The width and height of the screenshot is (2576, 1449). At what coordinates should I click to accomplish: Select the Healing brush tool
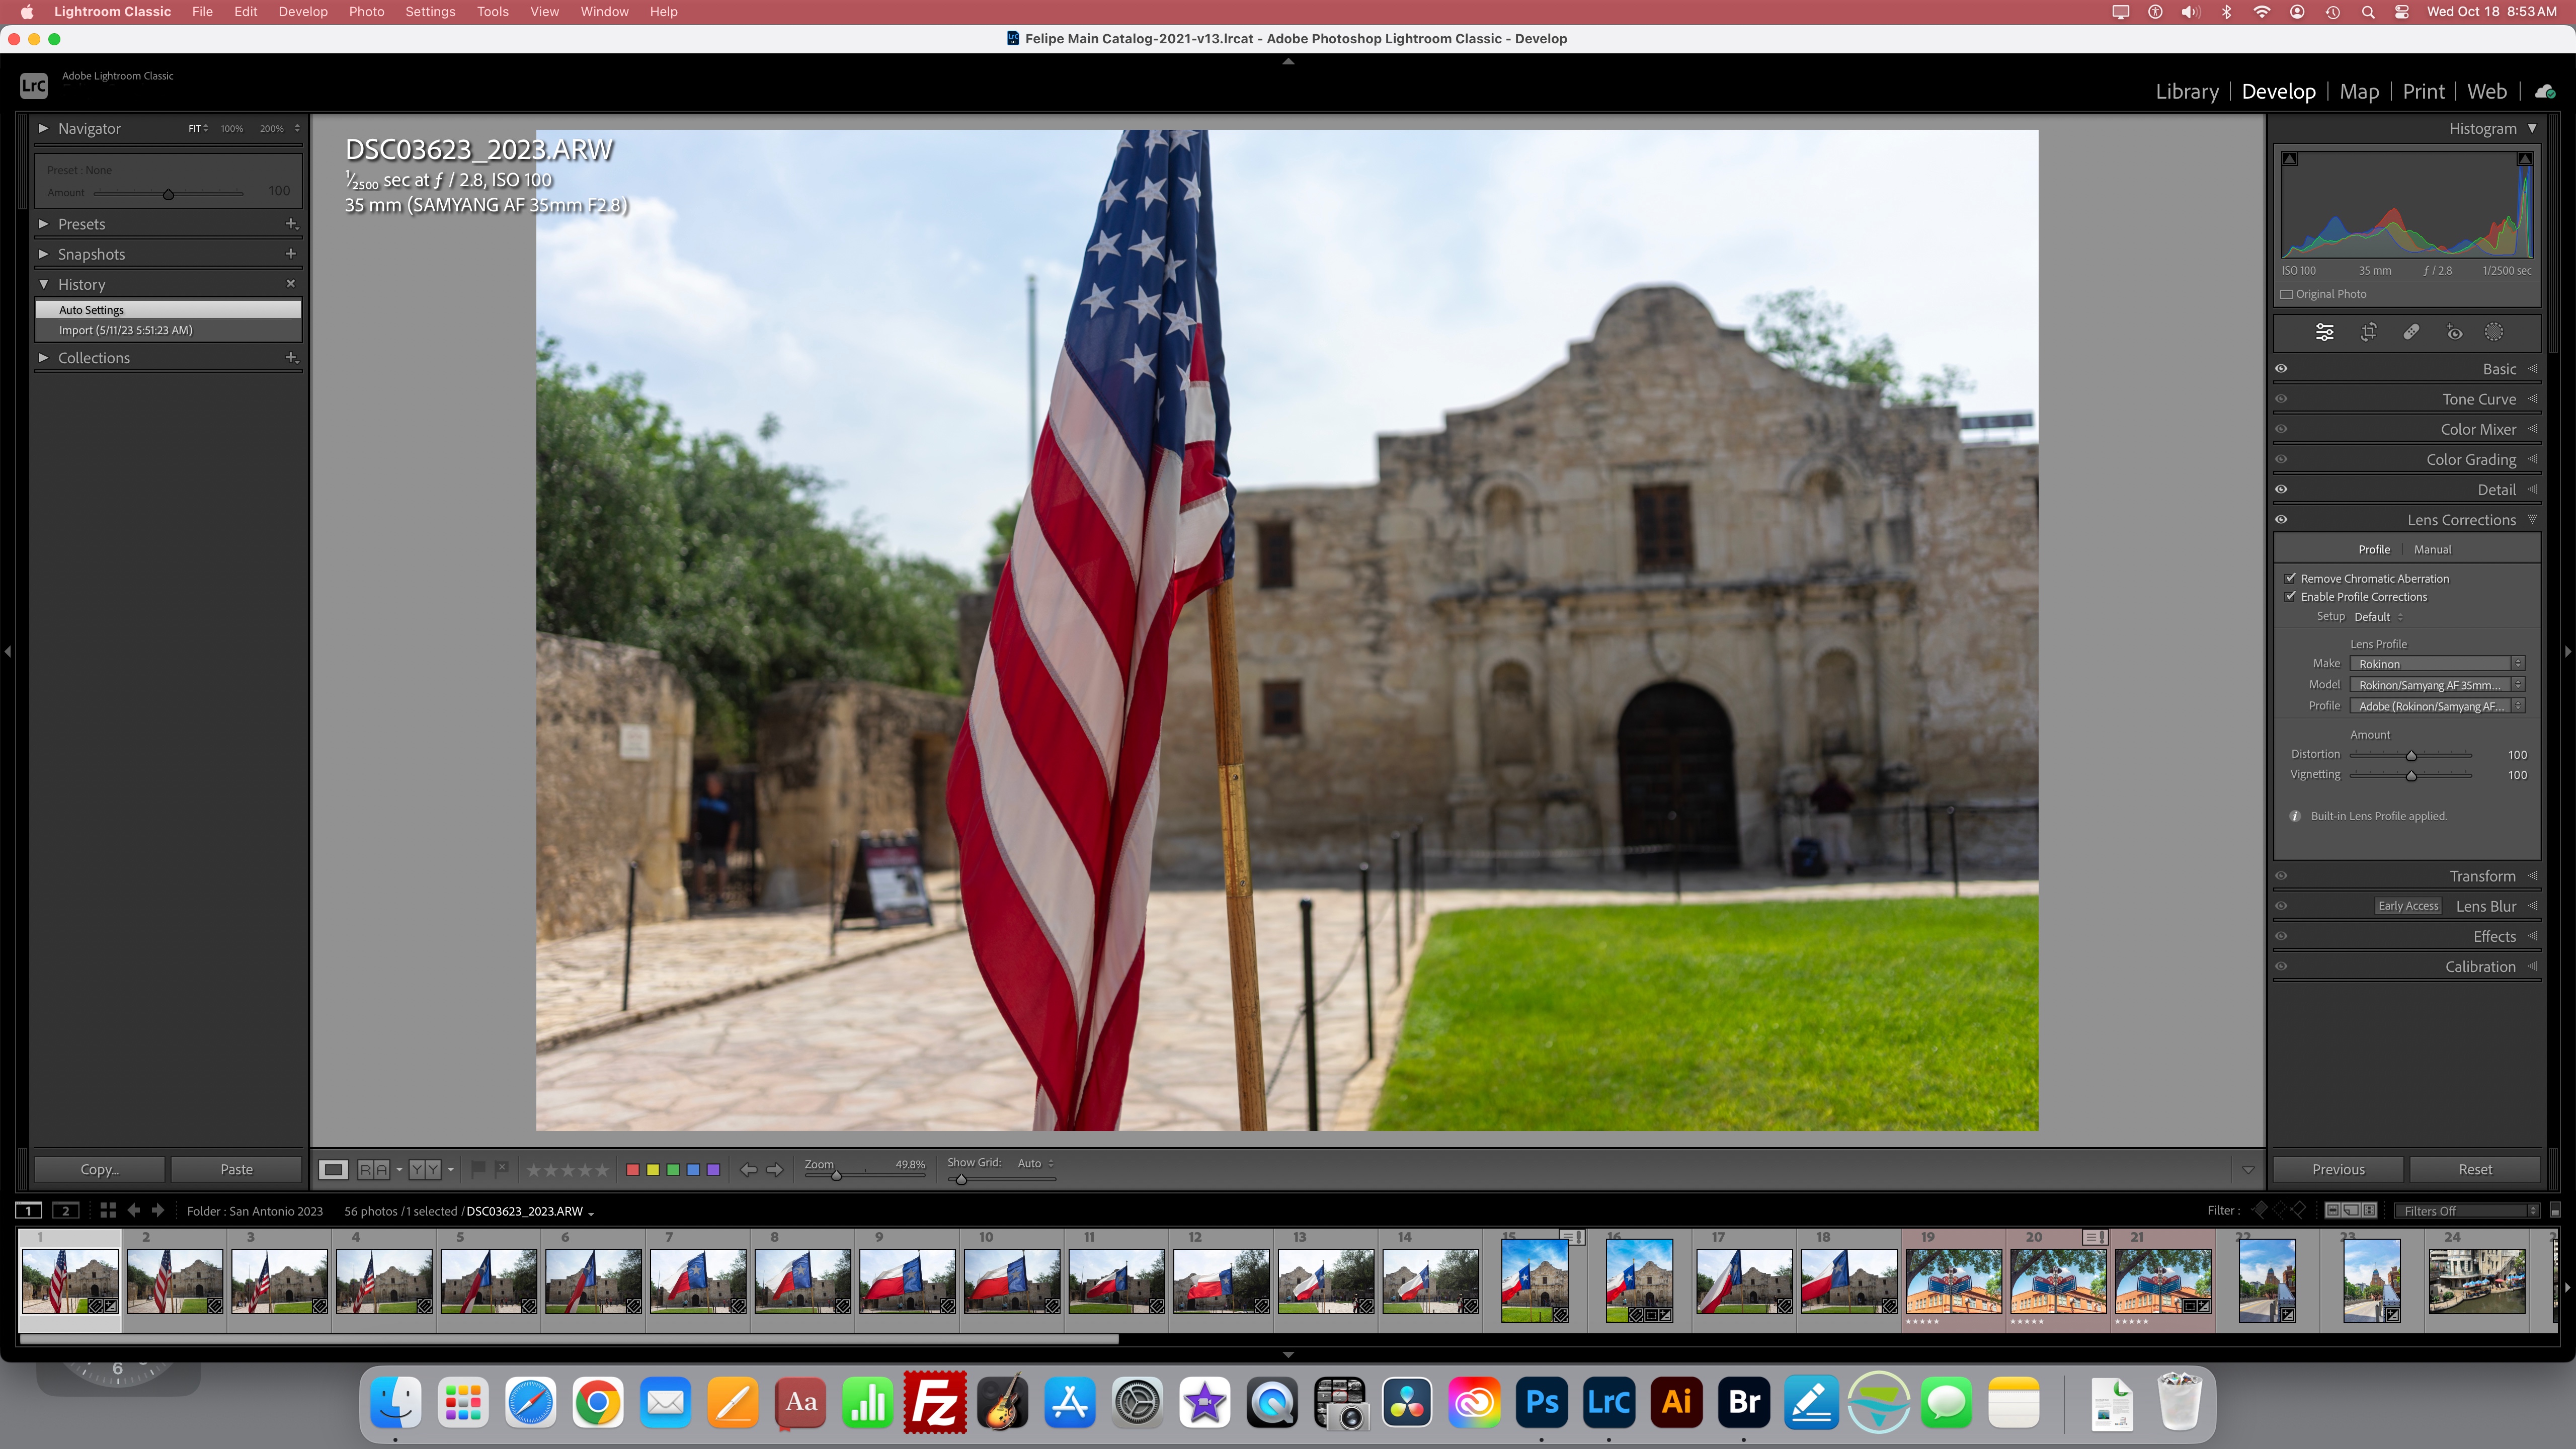click(x=2411, y=333)
